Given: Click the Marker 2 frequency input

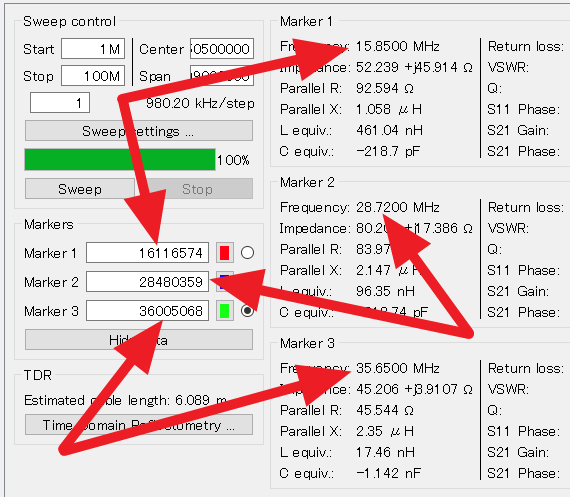Looking at the screenshot, I should tap(148, 282).
